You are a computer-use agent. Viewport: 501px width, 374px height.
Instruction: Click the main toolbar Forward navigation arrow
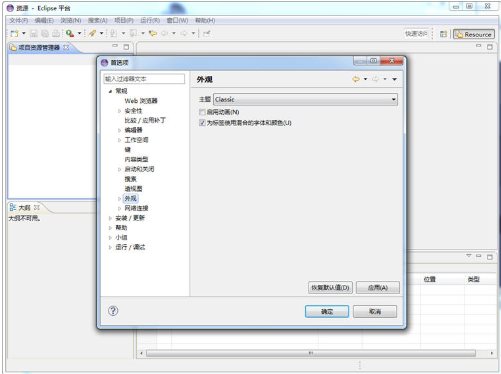coord(184,33)
